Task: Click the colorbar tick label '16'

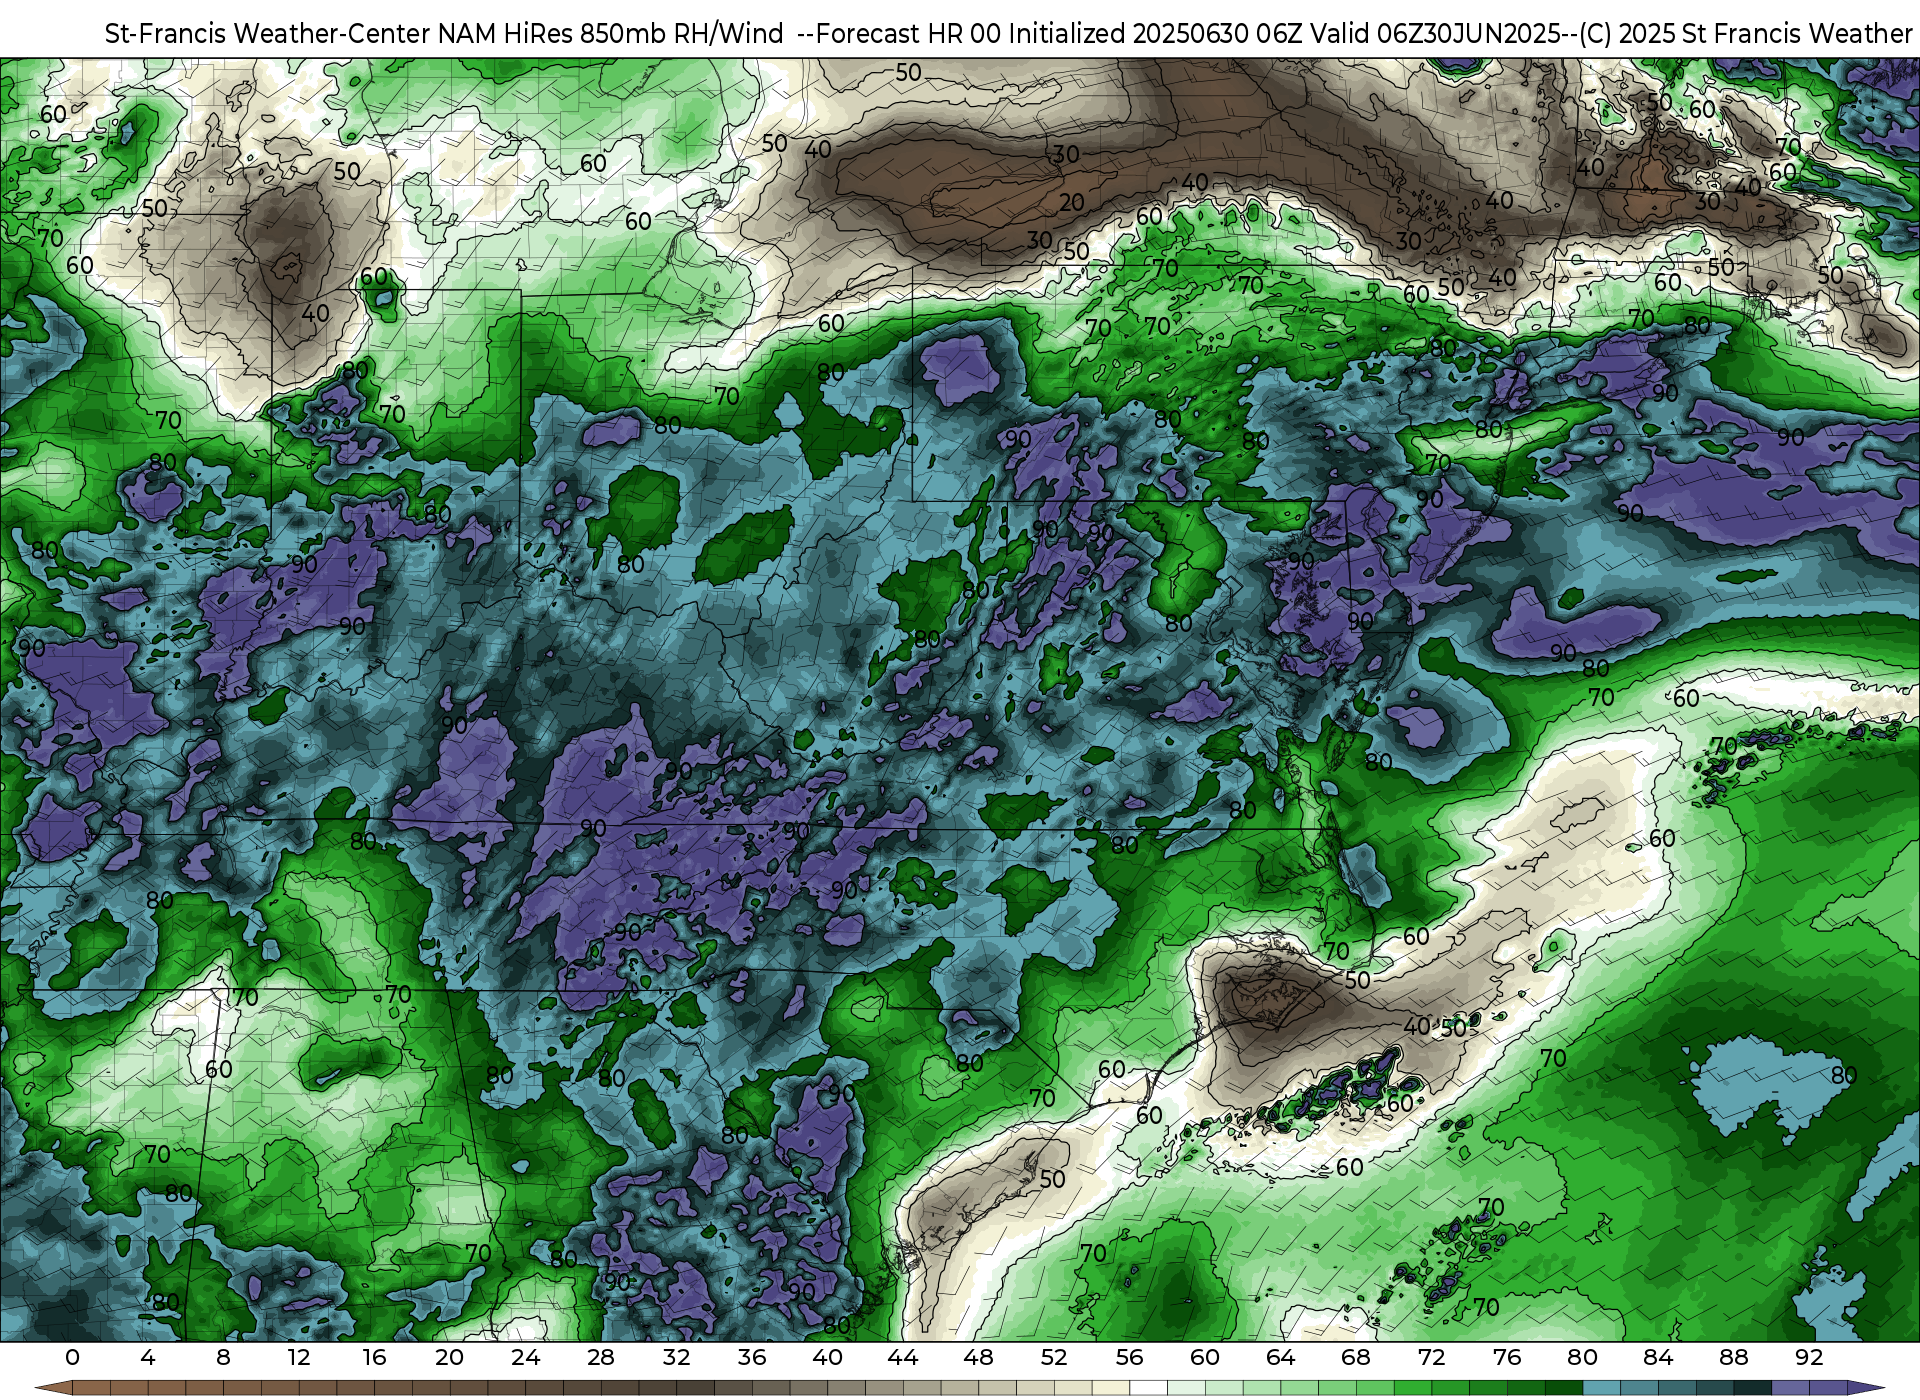Action: click(374, 1357)
